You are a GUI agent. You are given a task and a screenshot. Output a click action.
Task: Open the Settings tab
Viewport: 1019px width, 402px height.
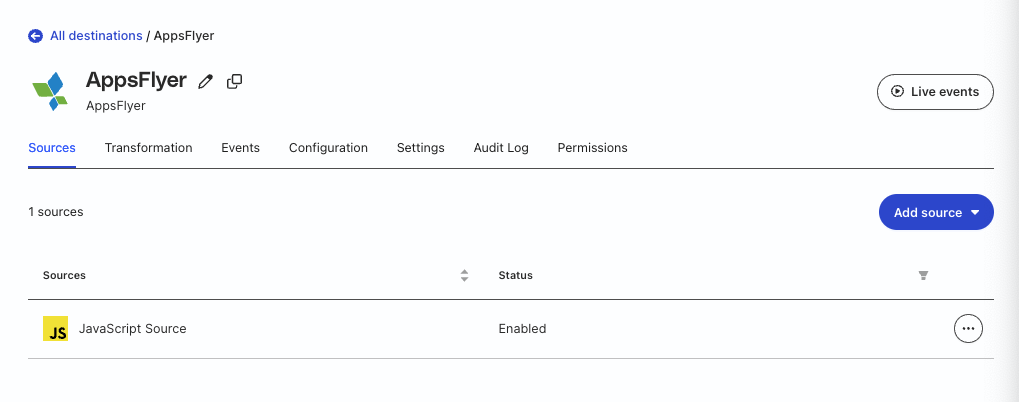tap(420, 148)
